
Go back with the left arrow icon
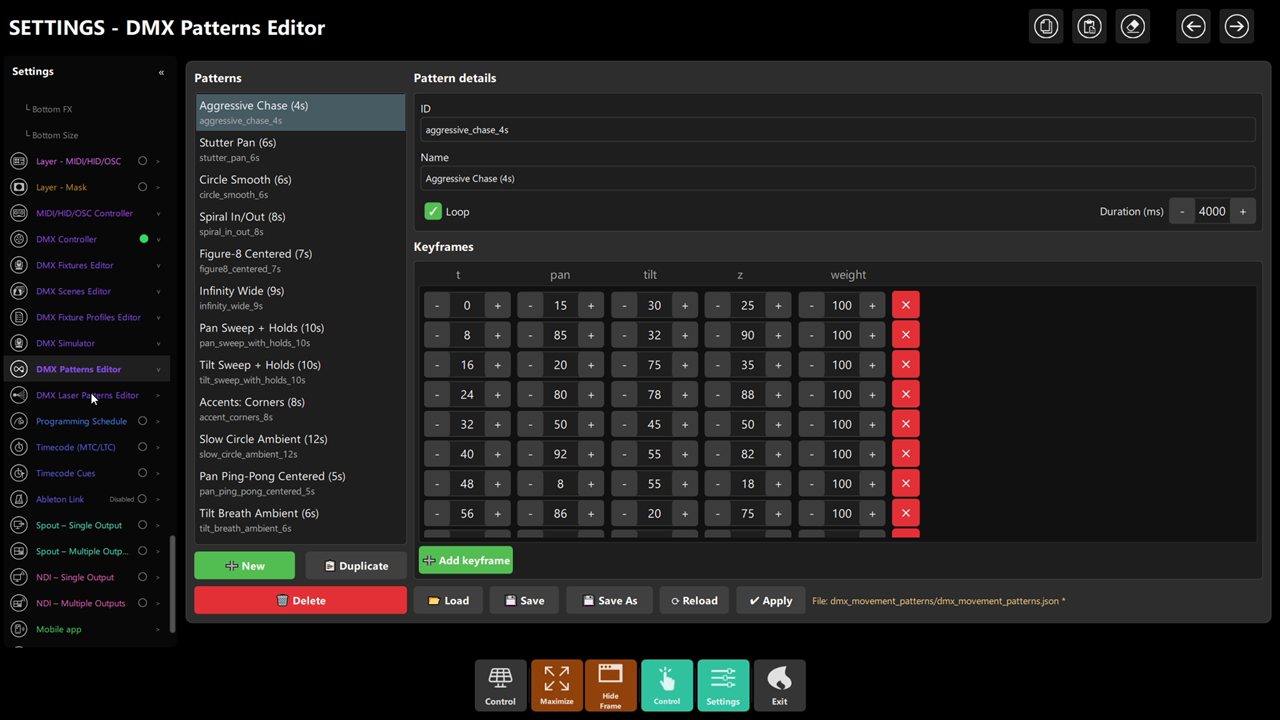(1193, 27)
